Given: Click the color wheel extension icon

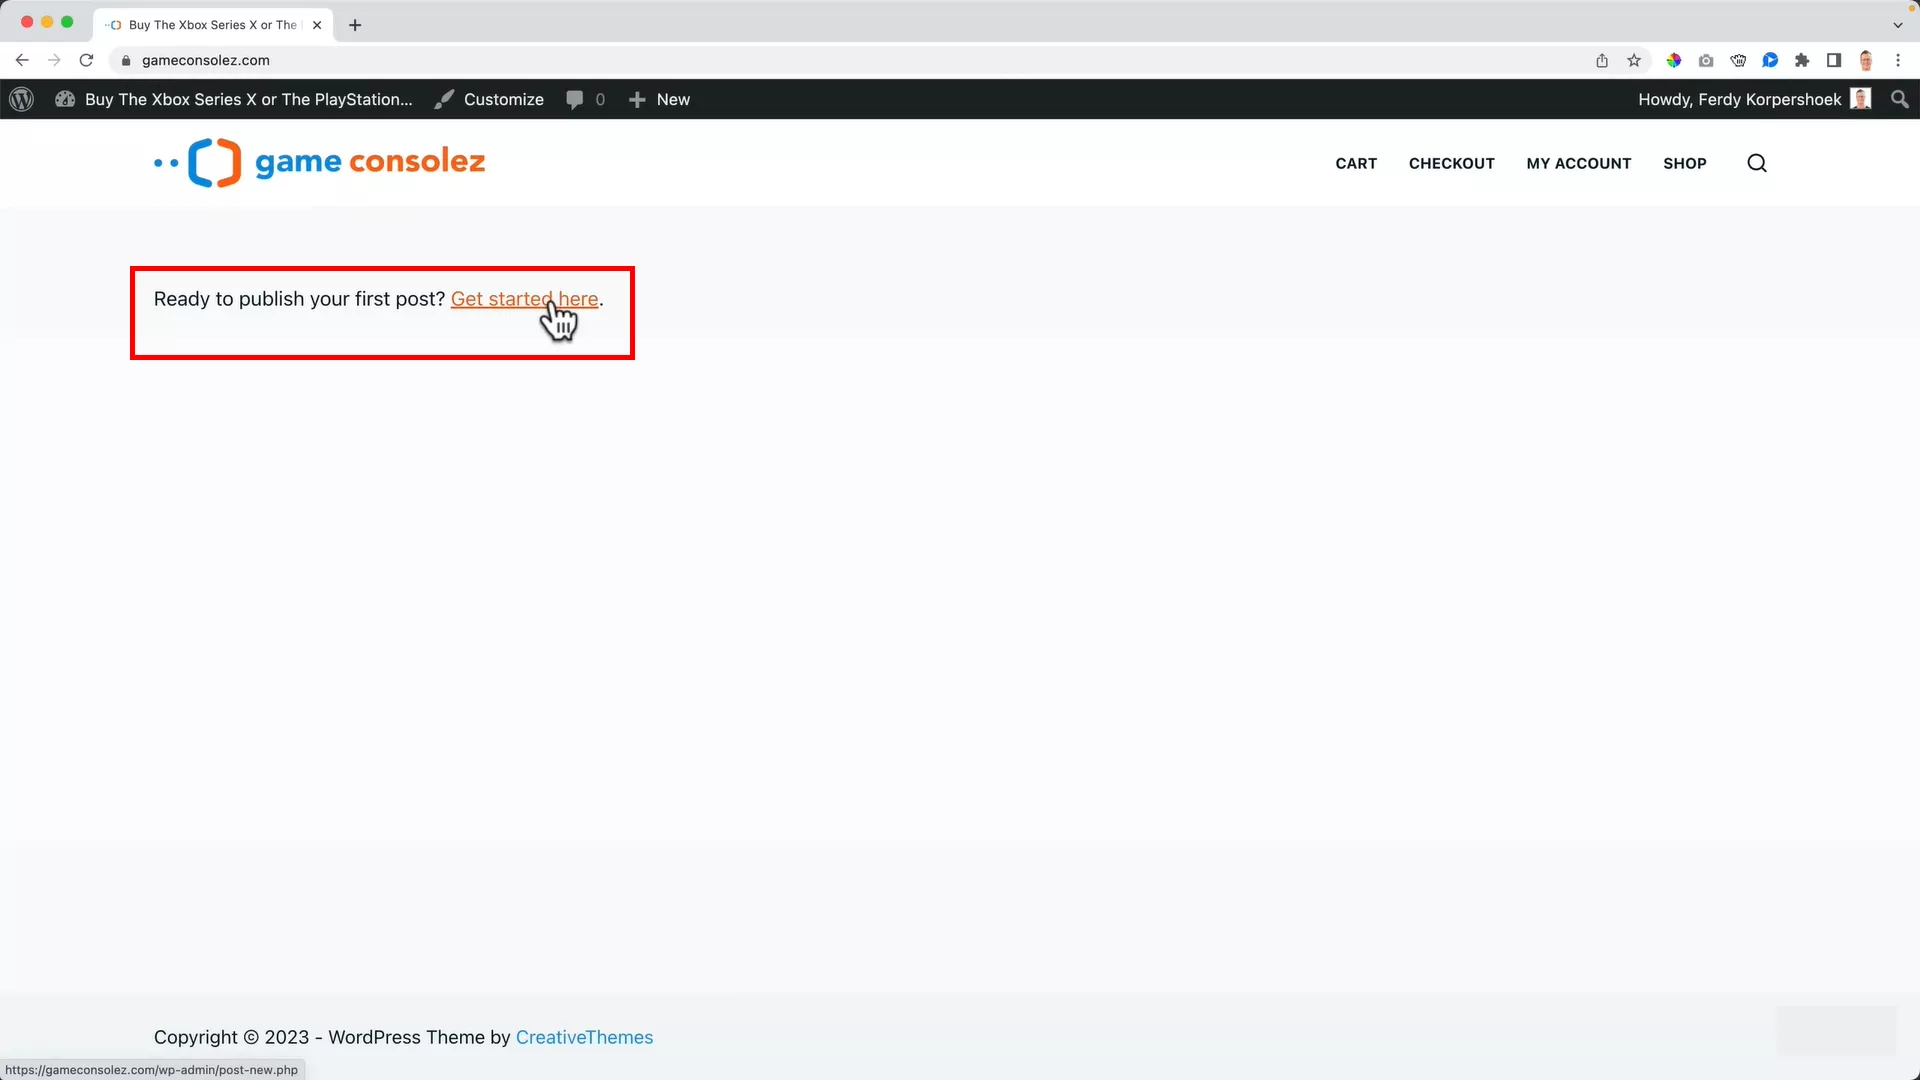Looking at the screenshot, I should 1674,60.
